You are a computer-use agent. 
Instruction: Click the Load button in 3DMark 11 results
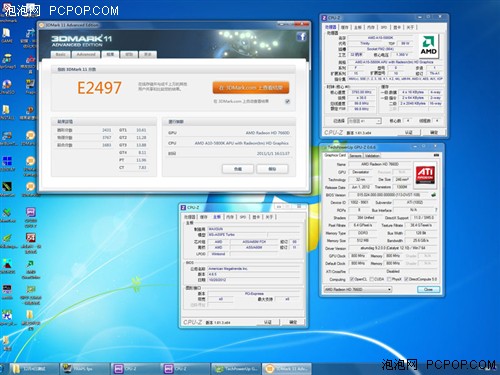point(238,169)
